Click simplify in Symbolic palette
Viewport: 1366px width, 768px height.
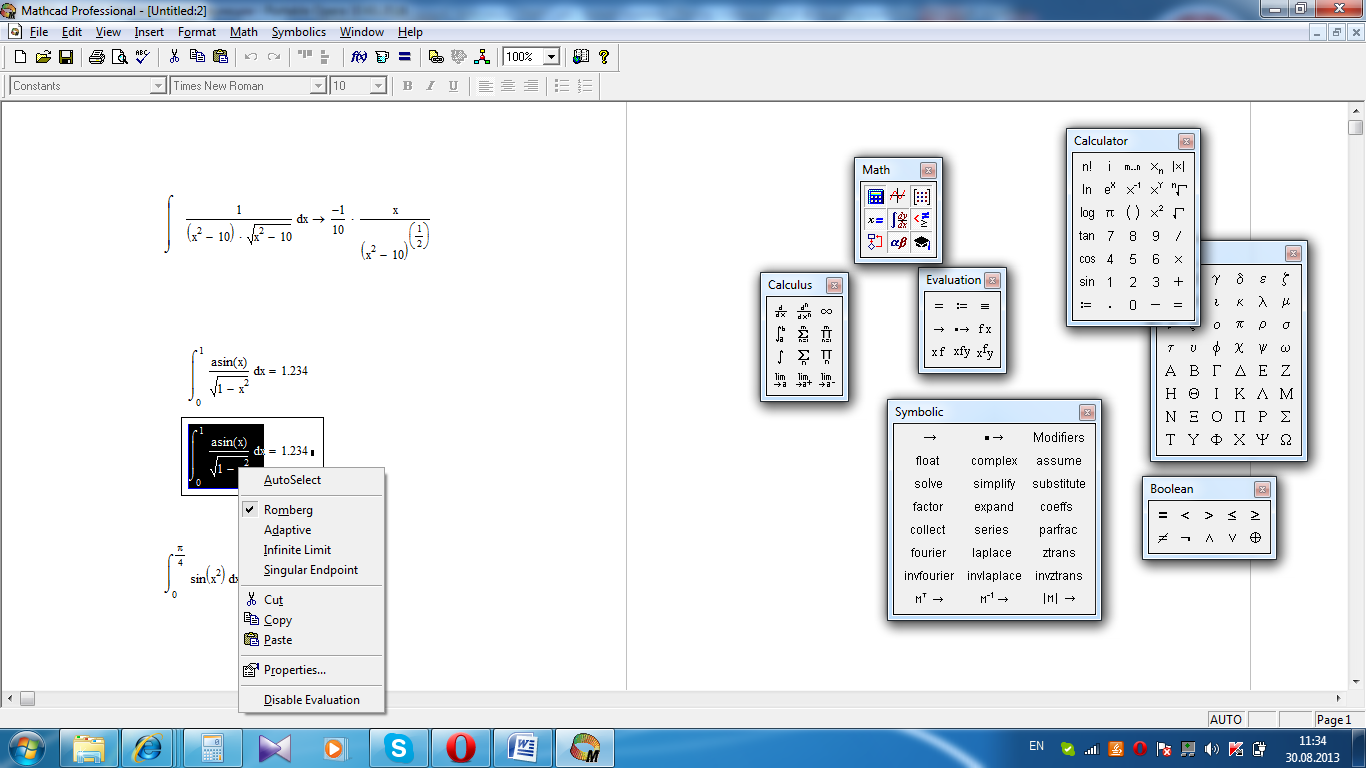pos(994,484)
